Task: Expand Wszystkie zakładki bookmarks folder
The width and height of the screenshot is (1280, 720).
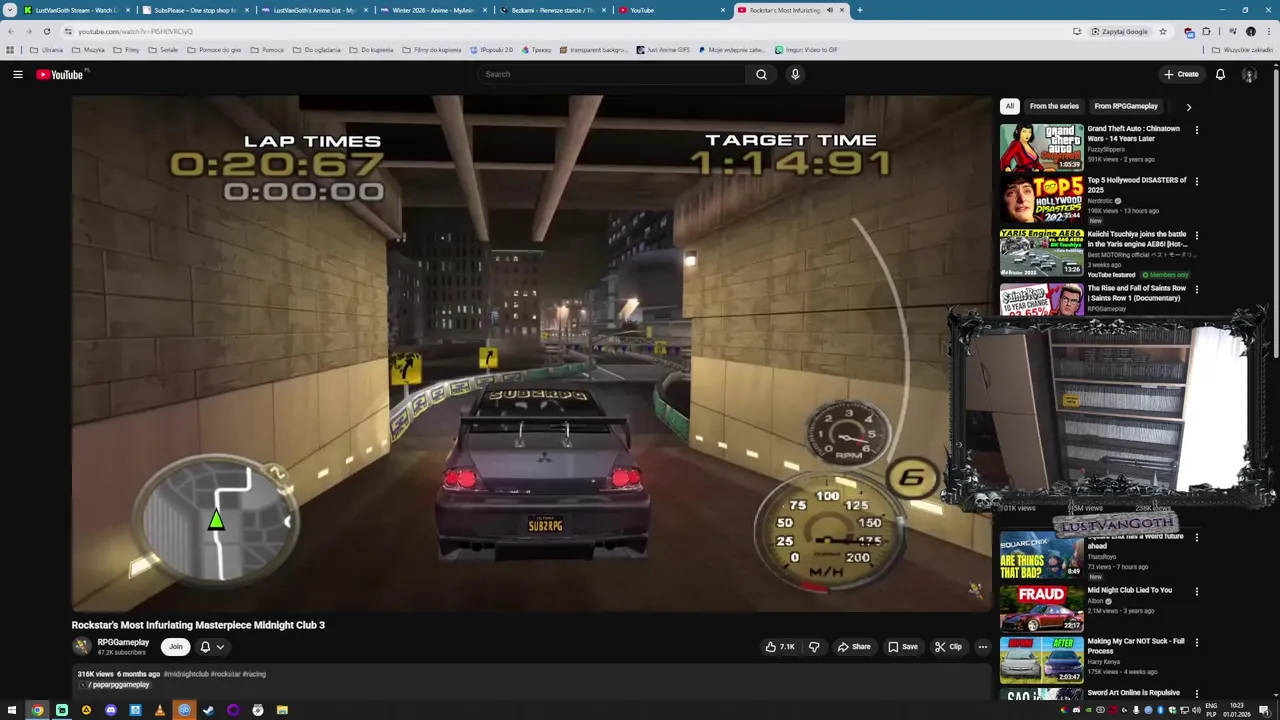Action: click(x=1241, y=49)
